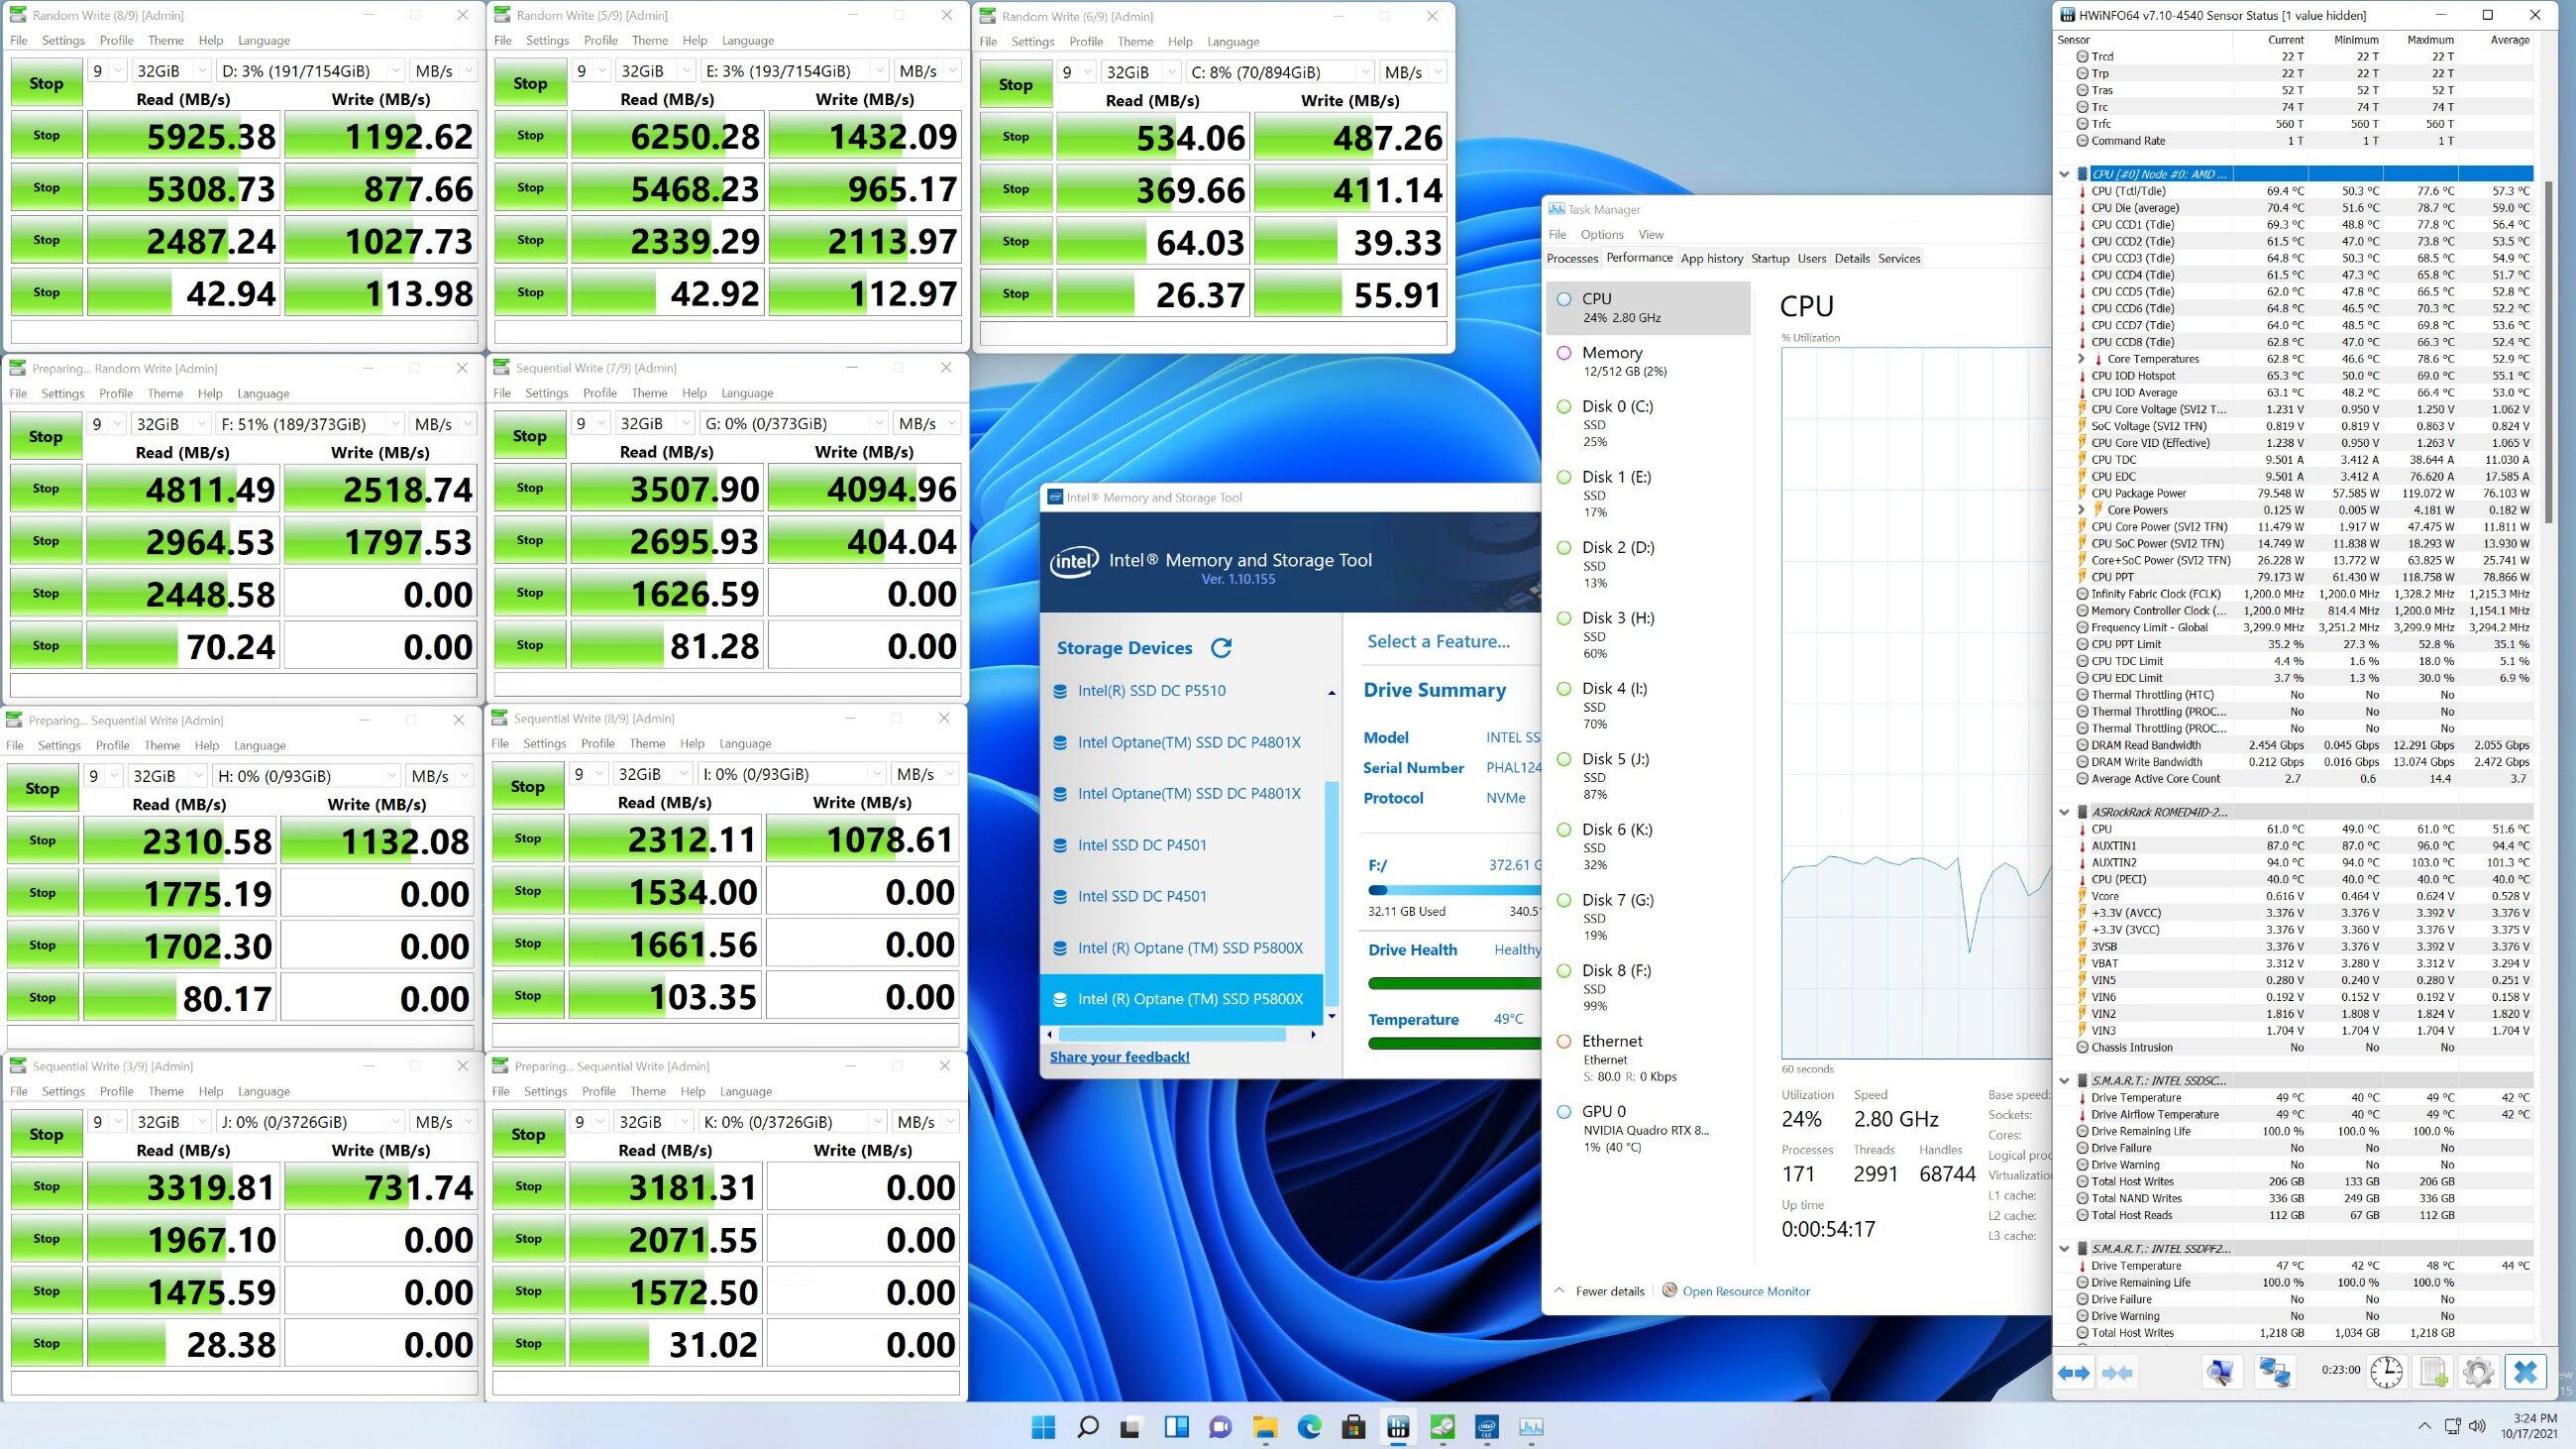Collapse HWiNFO CPU [#0] Node sensor group

click(2064, 174)
